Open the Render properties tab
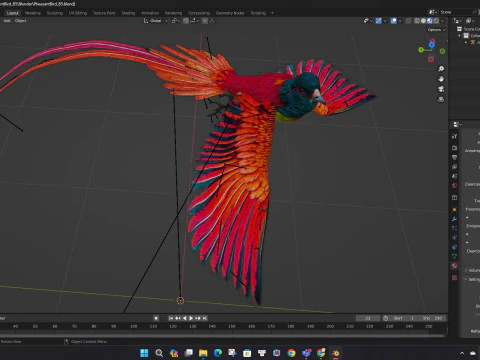480x360 pixels. click(454, 148)
